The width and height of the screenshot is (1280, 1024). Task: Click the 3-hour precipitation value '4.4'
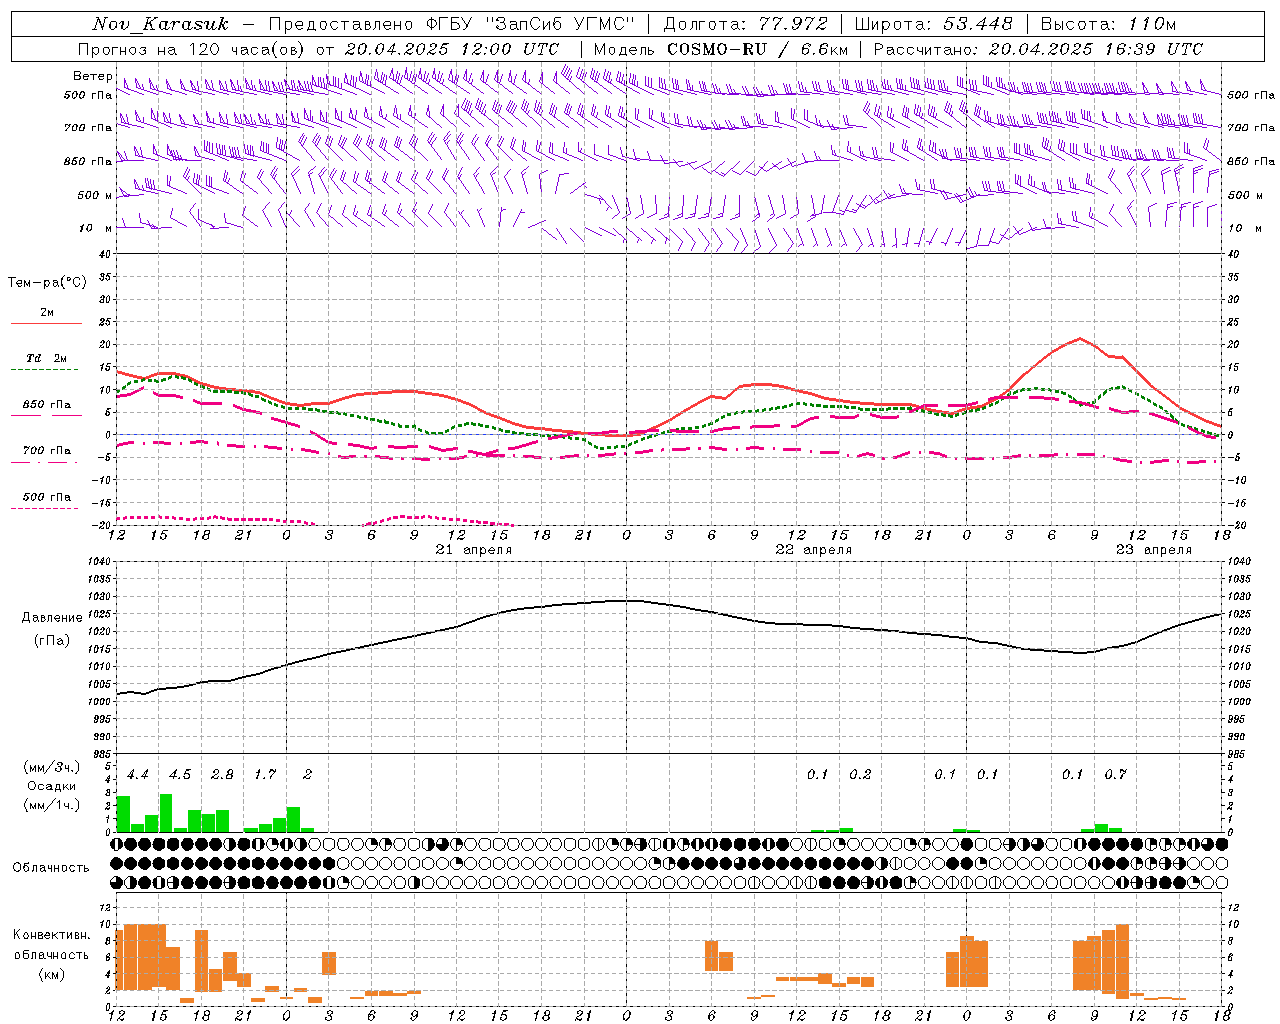(138, 775)
